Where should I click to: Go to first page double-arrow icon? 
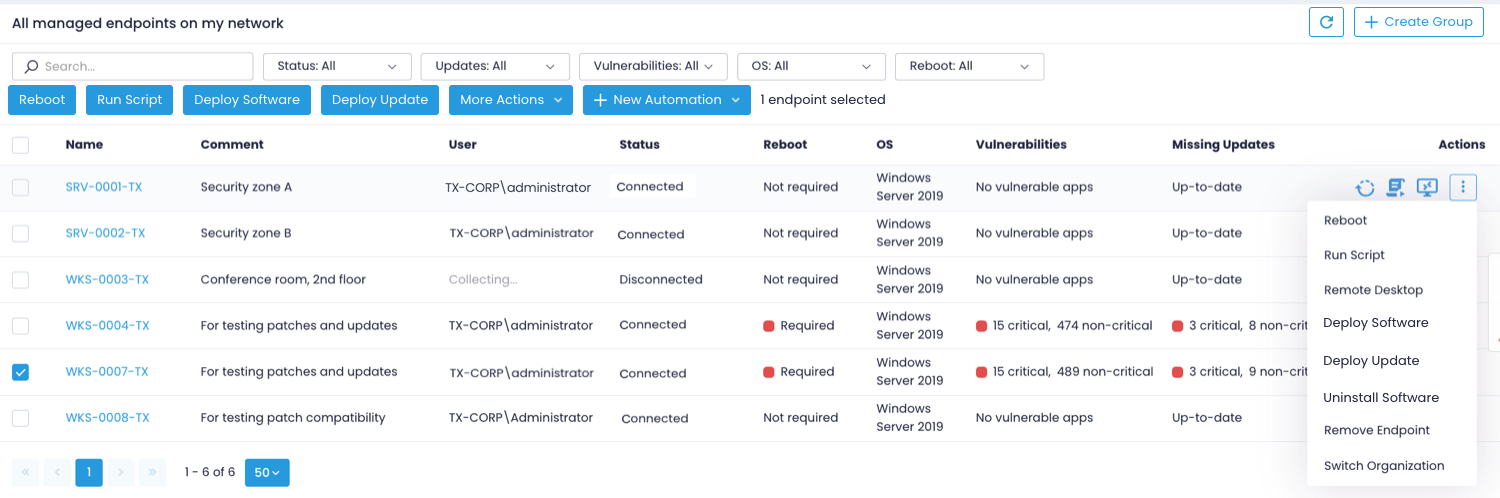(25, 472)
